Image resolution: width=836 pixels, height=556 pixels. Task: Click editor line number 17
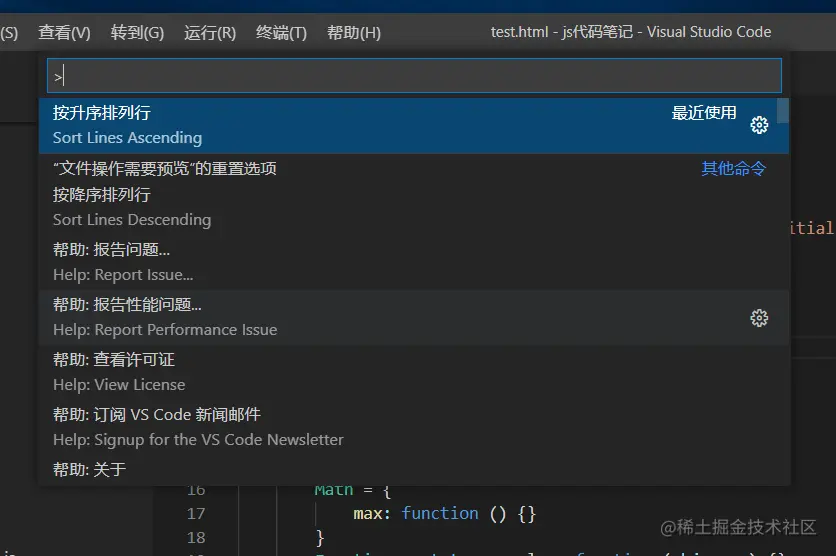[x=196, y=513]
